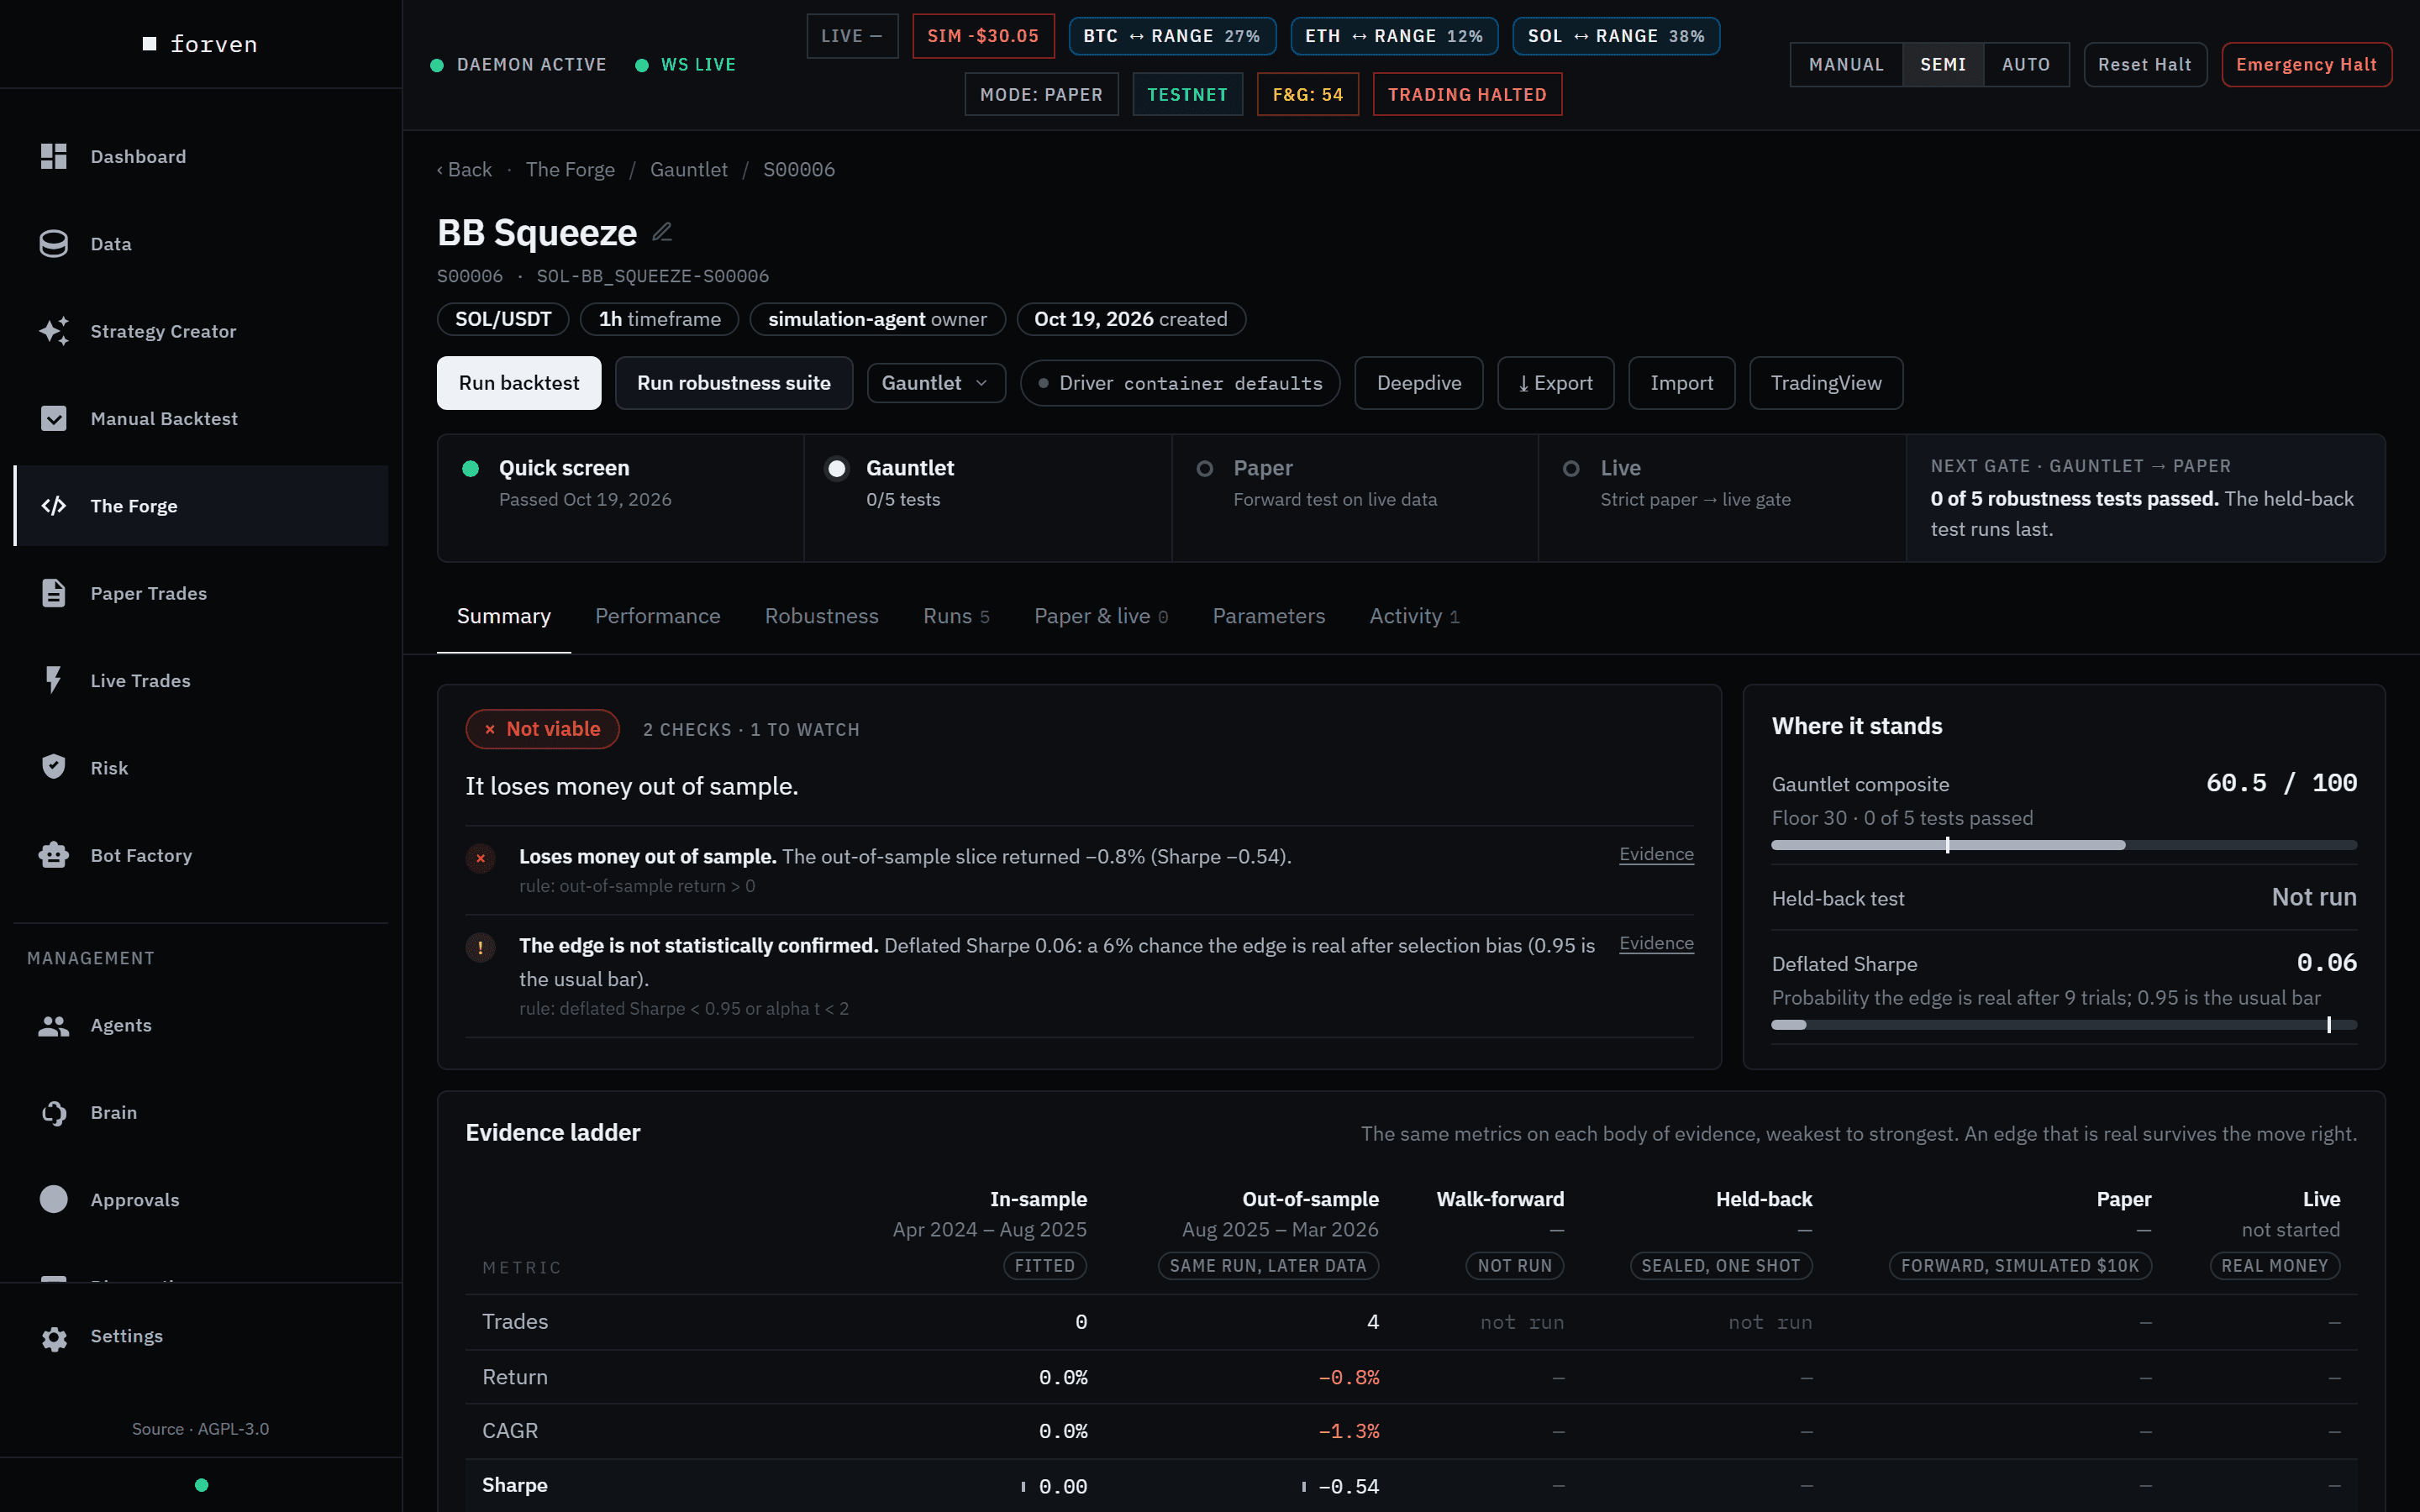The height and width of the screenshot is (1512, 2420).
Task: Select the Live stage step
Action: pyautogui.click(x=1722, y=498)
